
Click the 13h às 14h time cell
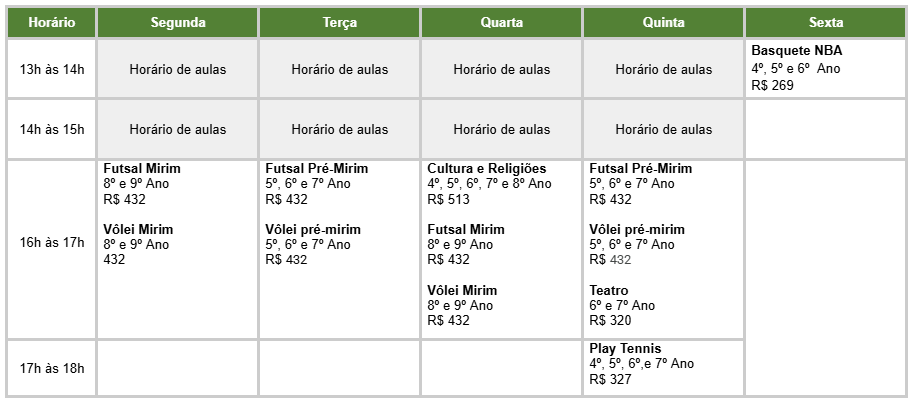point(50,69)
